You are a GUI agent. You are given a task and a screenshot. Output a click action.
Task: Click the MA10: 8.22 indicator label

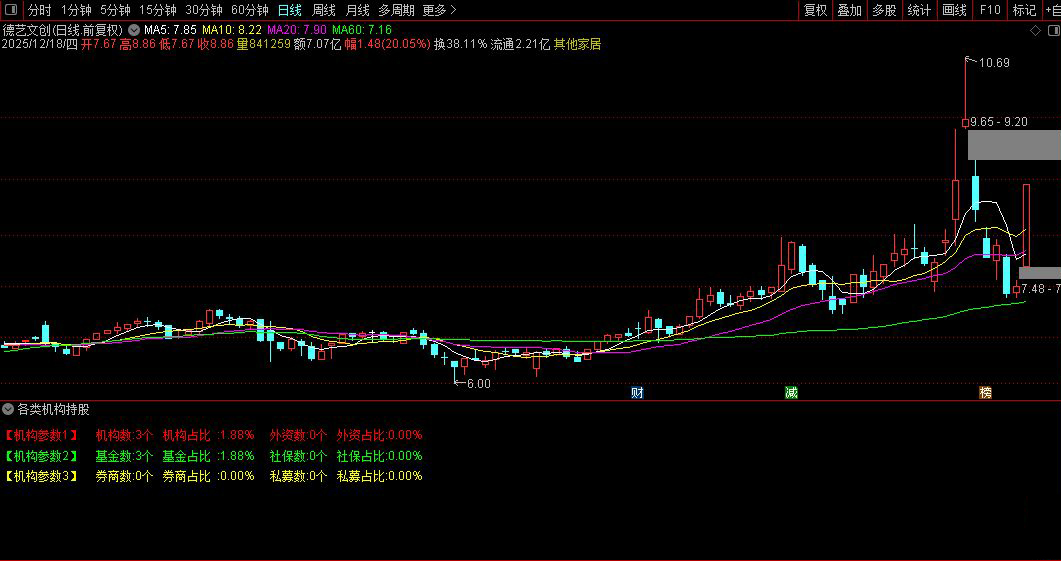[x=232, y=30]
